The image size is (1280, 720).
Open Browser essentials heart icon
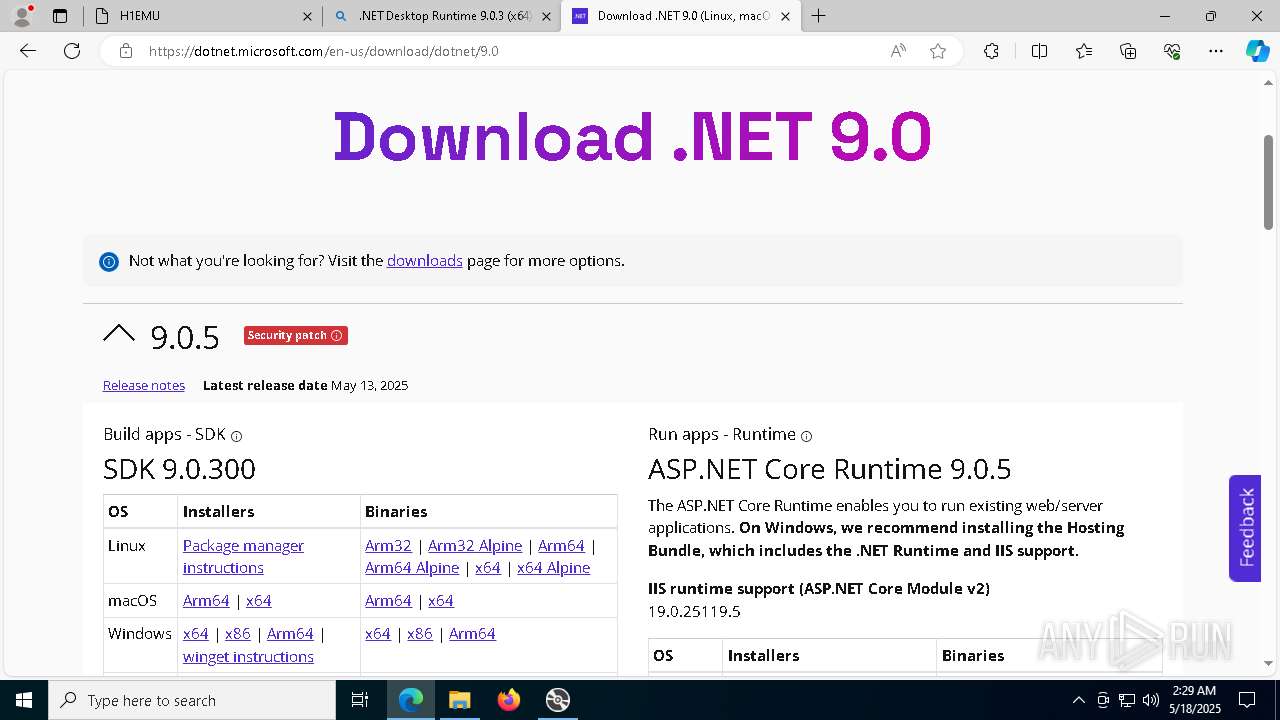coord(1172,51)
